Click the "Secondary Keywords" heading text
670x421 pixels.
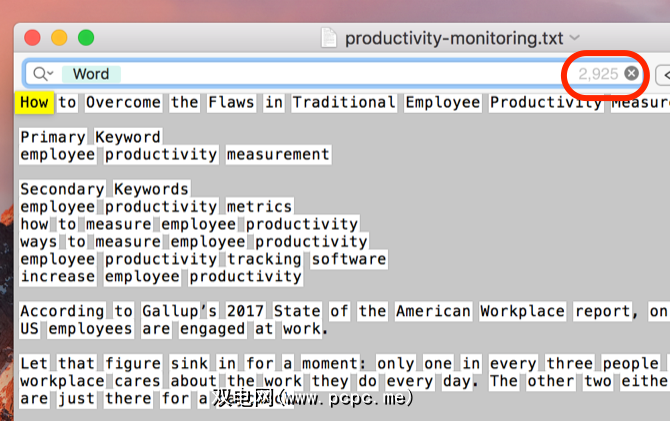[x=104, y=189]
